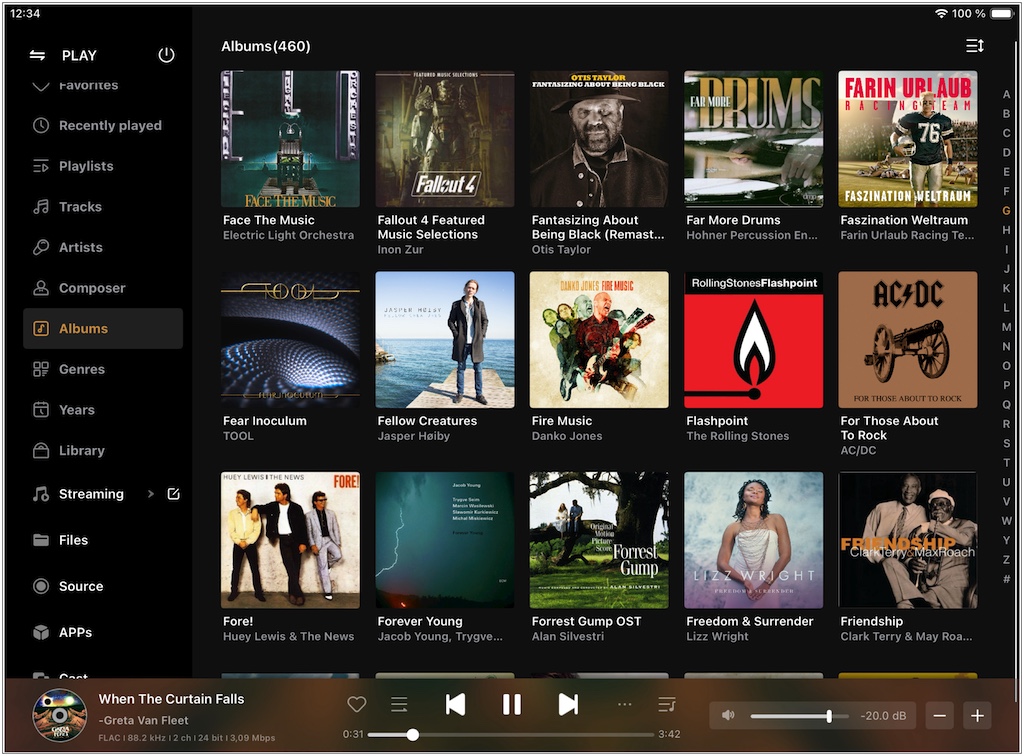Open Forrest Gump OST album cover

[x=599, y=540]
